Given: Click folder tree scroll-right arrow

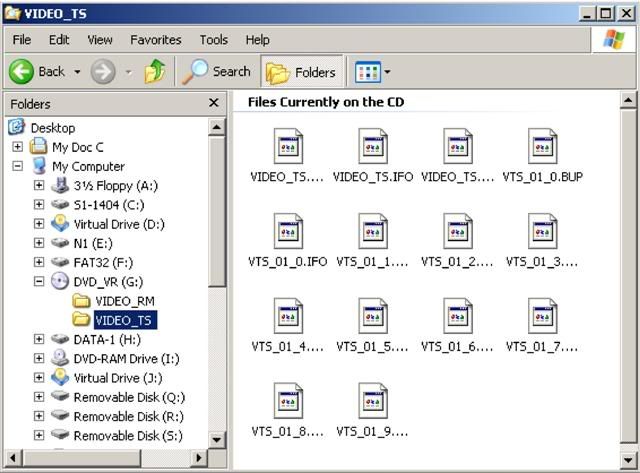Looking at the screenshot, I should (199, 457).
